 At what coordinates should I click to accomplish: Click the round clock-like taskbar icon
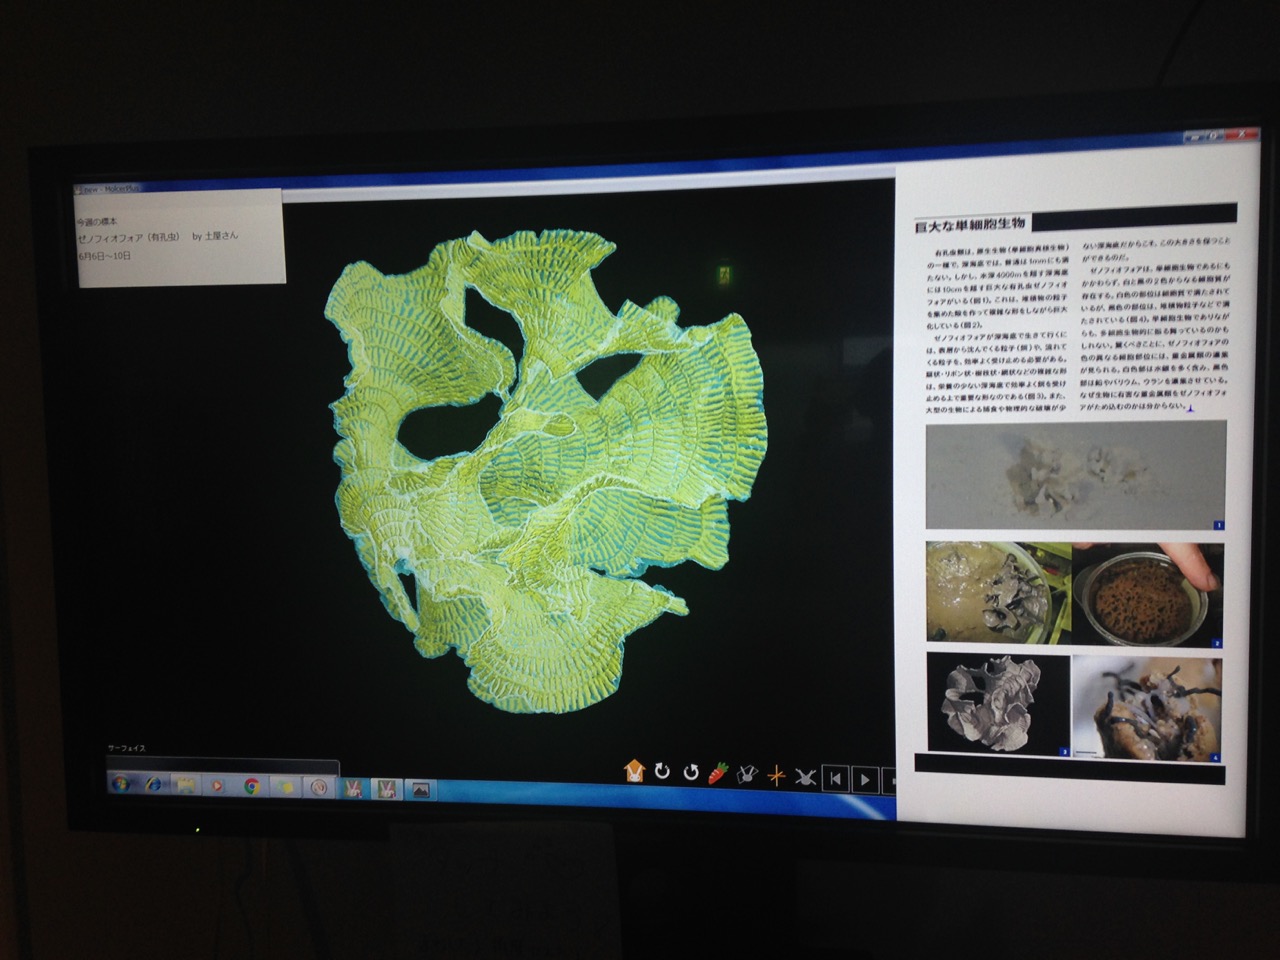point(319,788)
